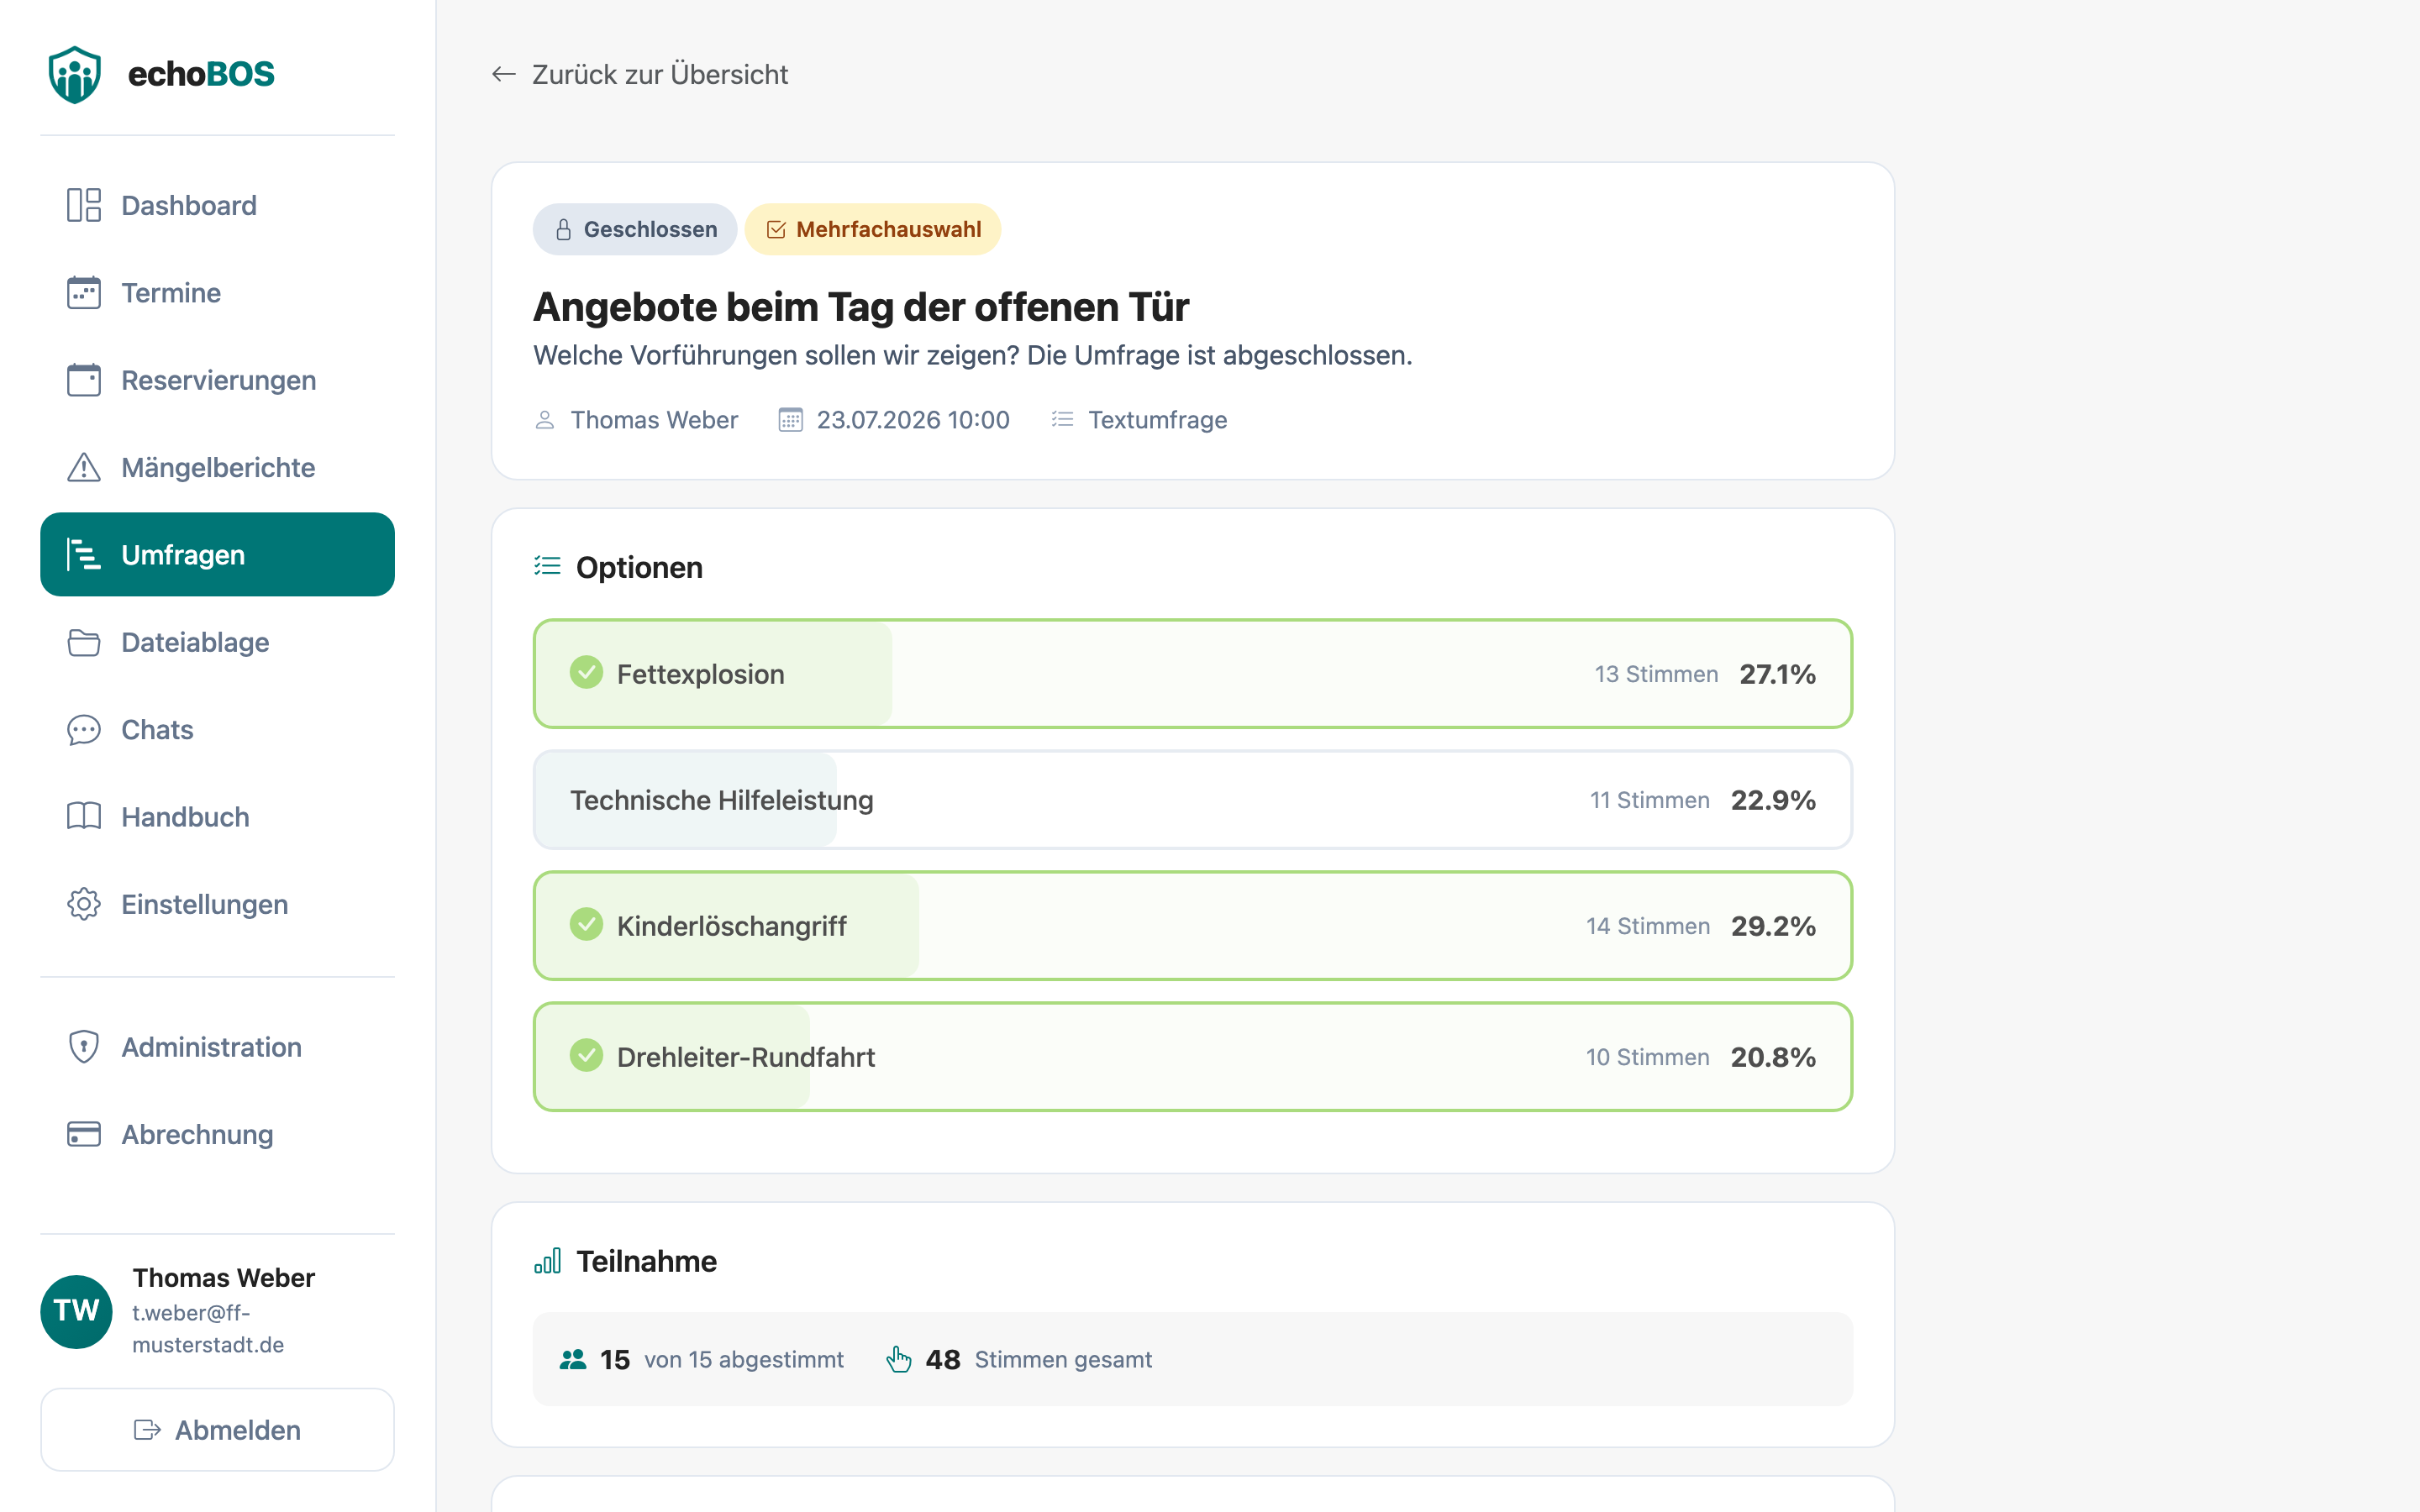Click the Dateiablage folder icon
This screenshot has height=1512, width=2420.
pos(84,642)
